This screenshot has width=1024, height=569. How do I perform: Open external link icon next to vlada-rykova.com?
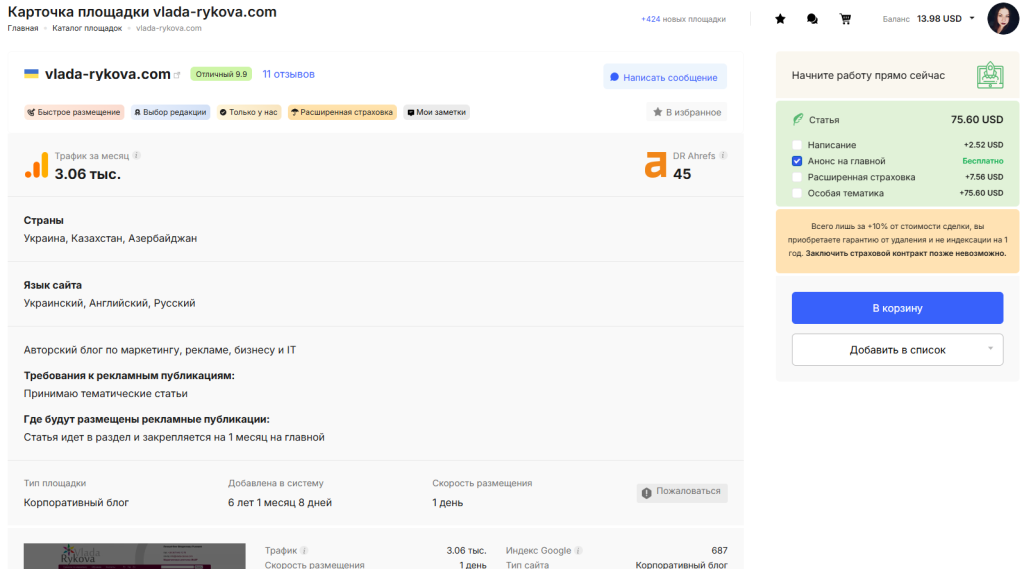[178, 75]
